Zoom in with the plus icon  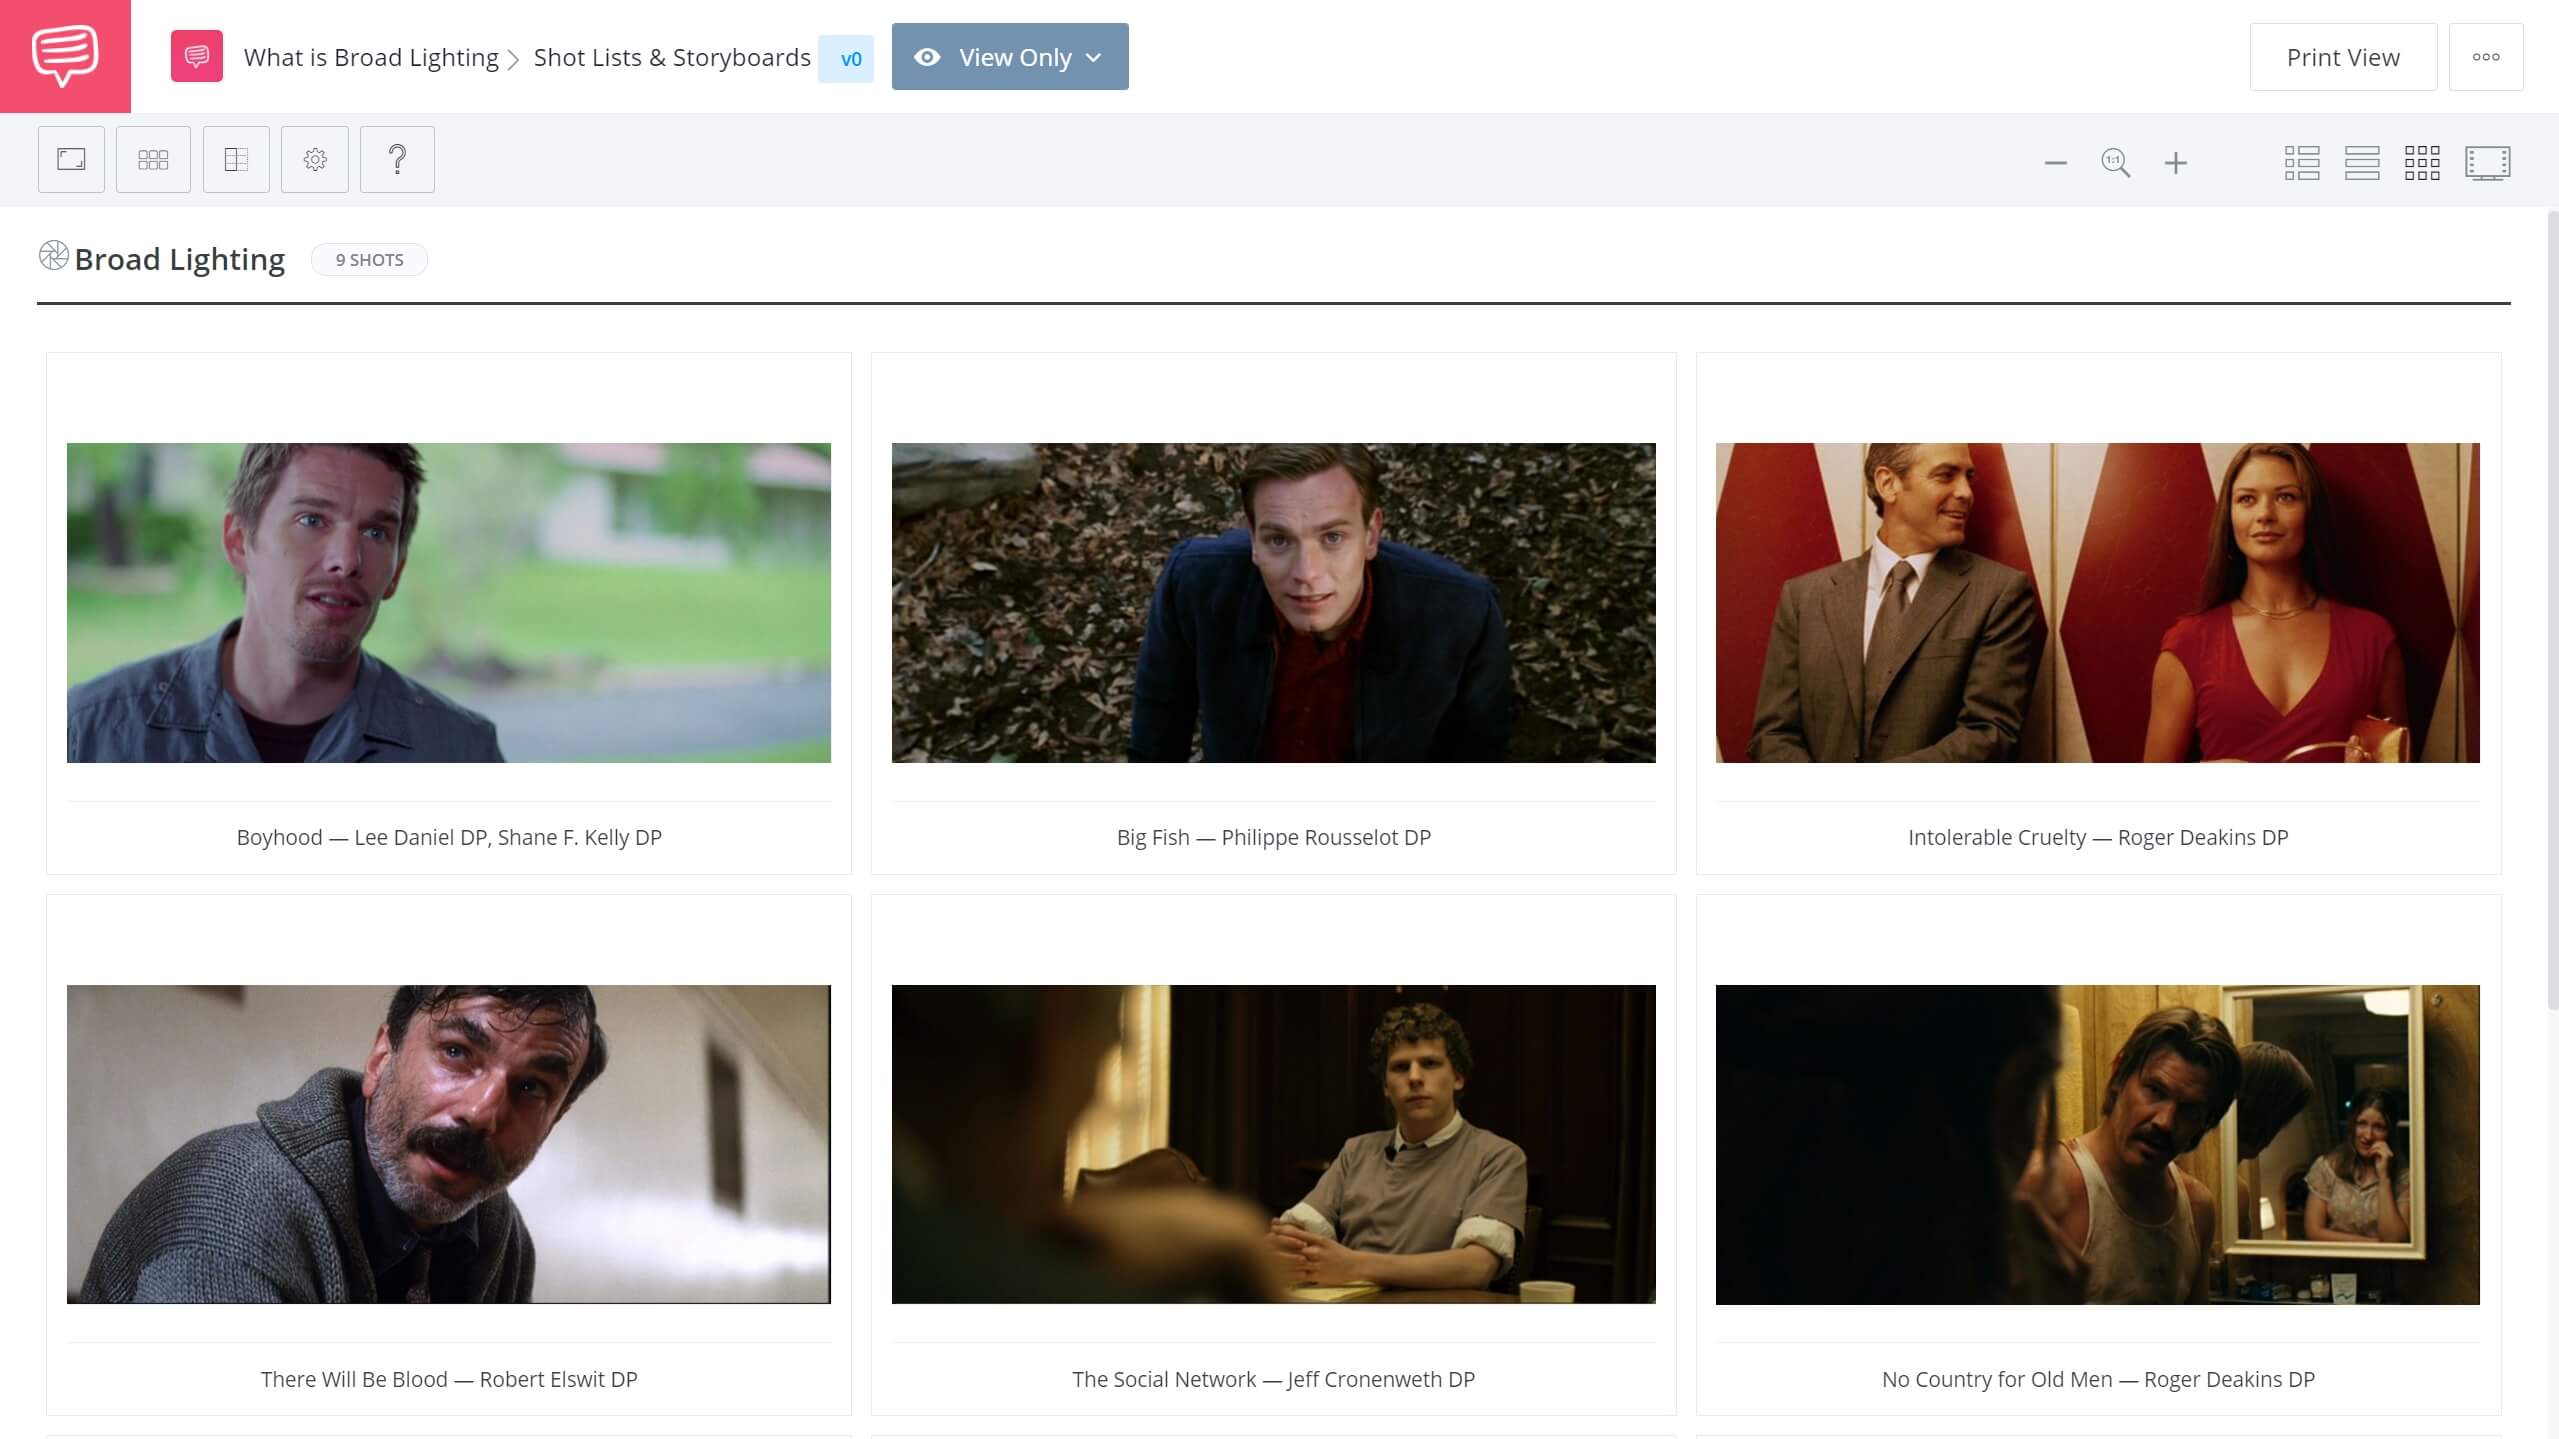pyautogui.click(x=2175, y=163)
